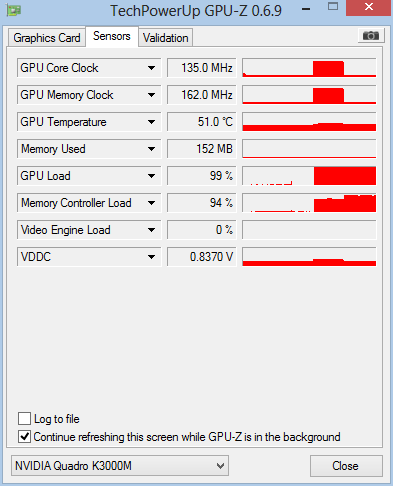The image size is (393, 486).
Task: Open the NVIDIA Quadro K3000M device selector
Action: pos(120,465)
